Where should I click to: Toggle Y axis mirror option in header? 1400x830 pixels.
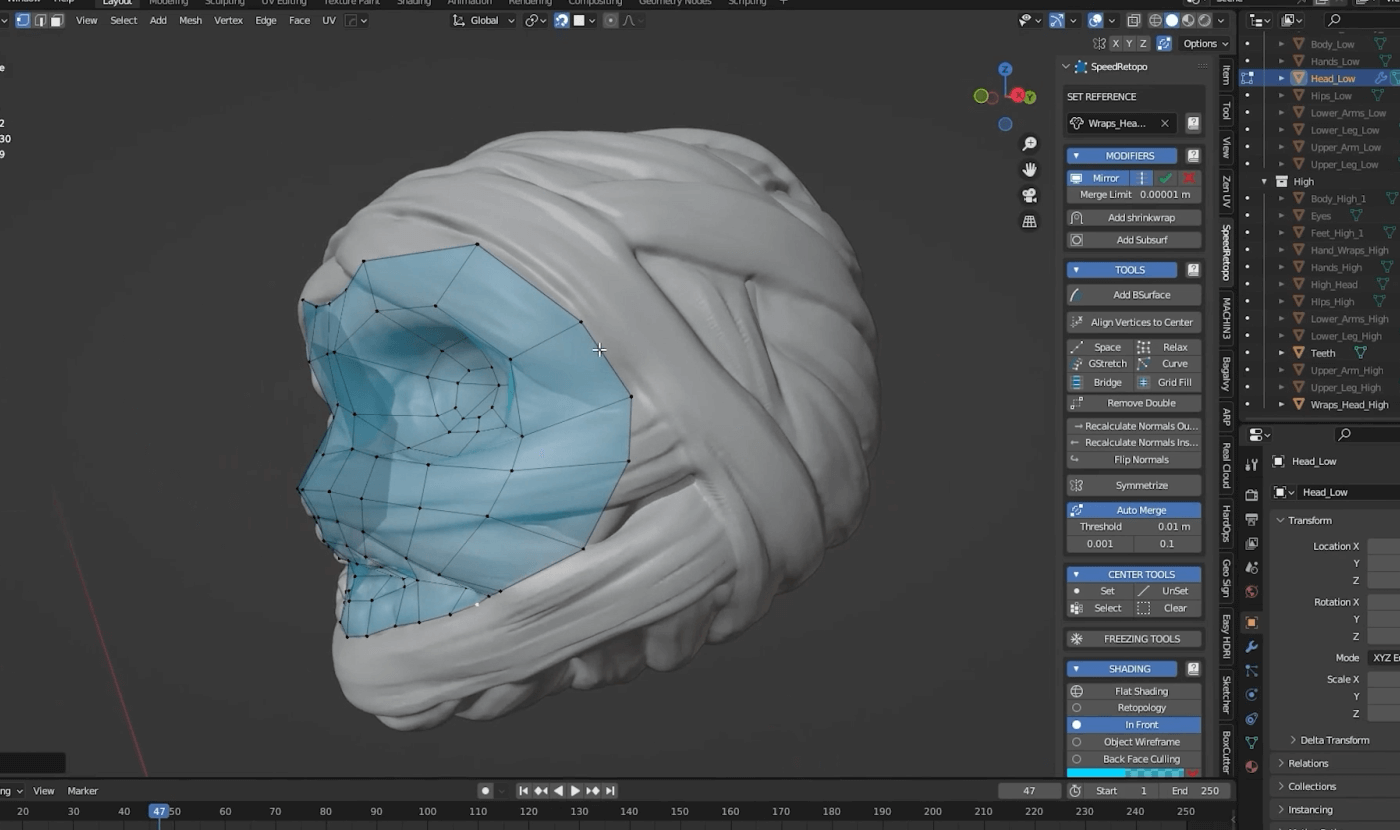[1129, 44]
